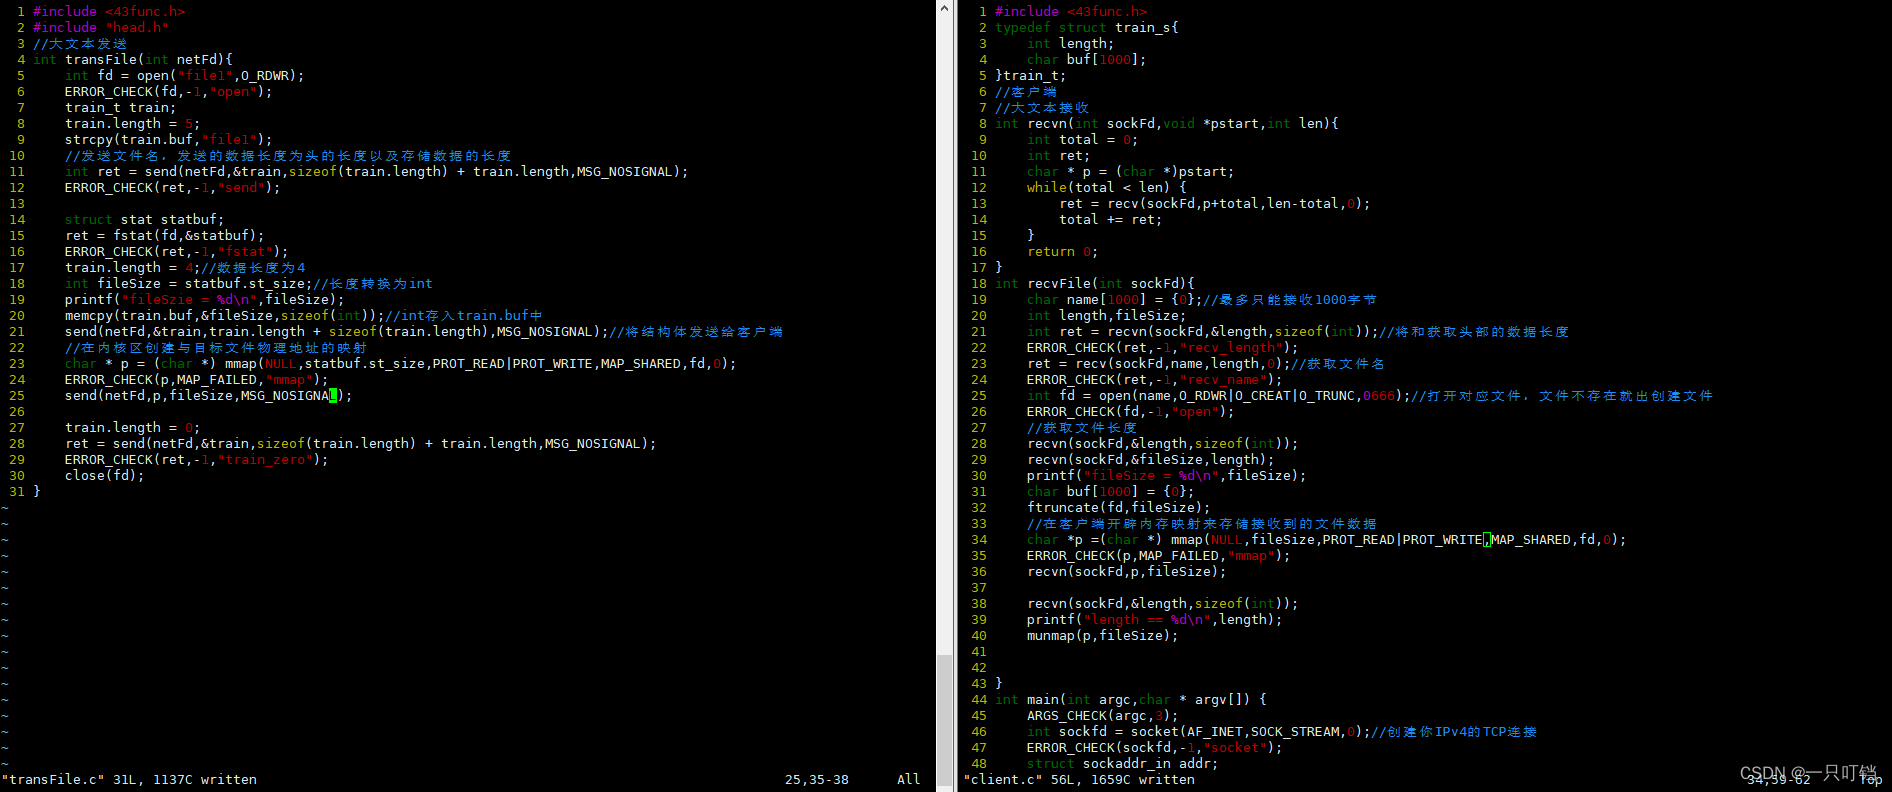The height and width of the screenshot is (792, 1892).
Task: Click the struct stat statbuf; declaration
Action: 144,220
